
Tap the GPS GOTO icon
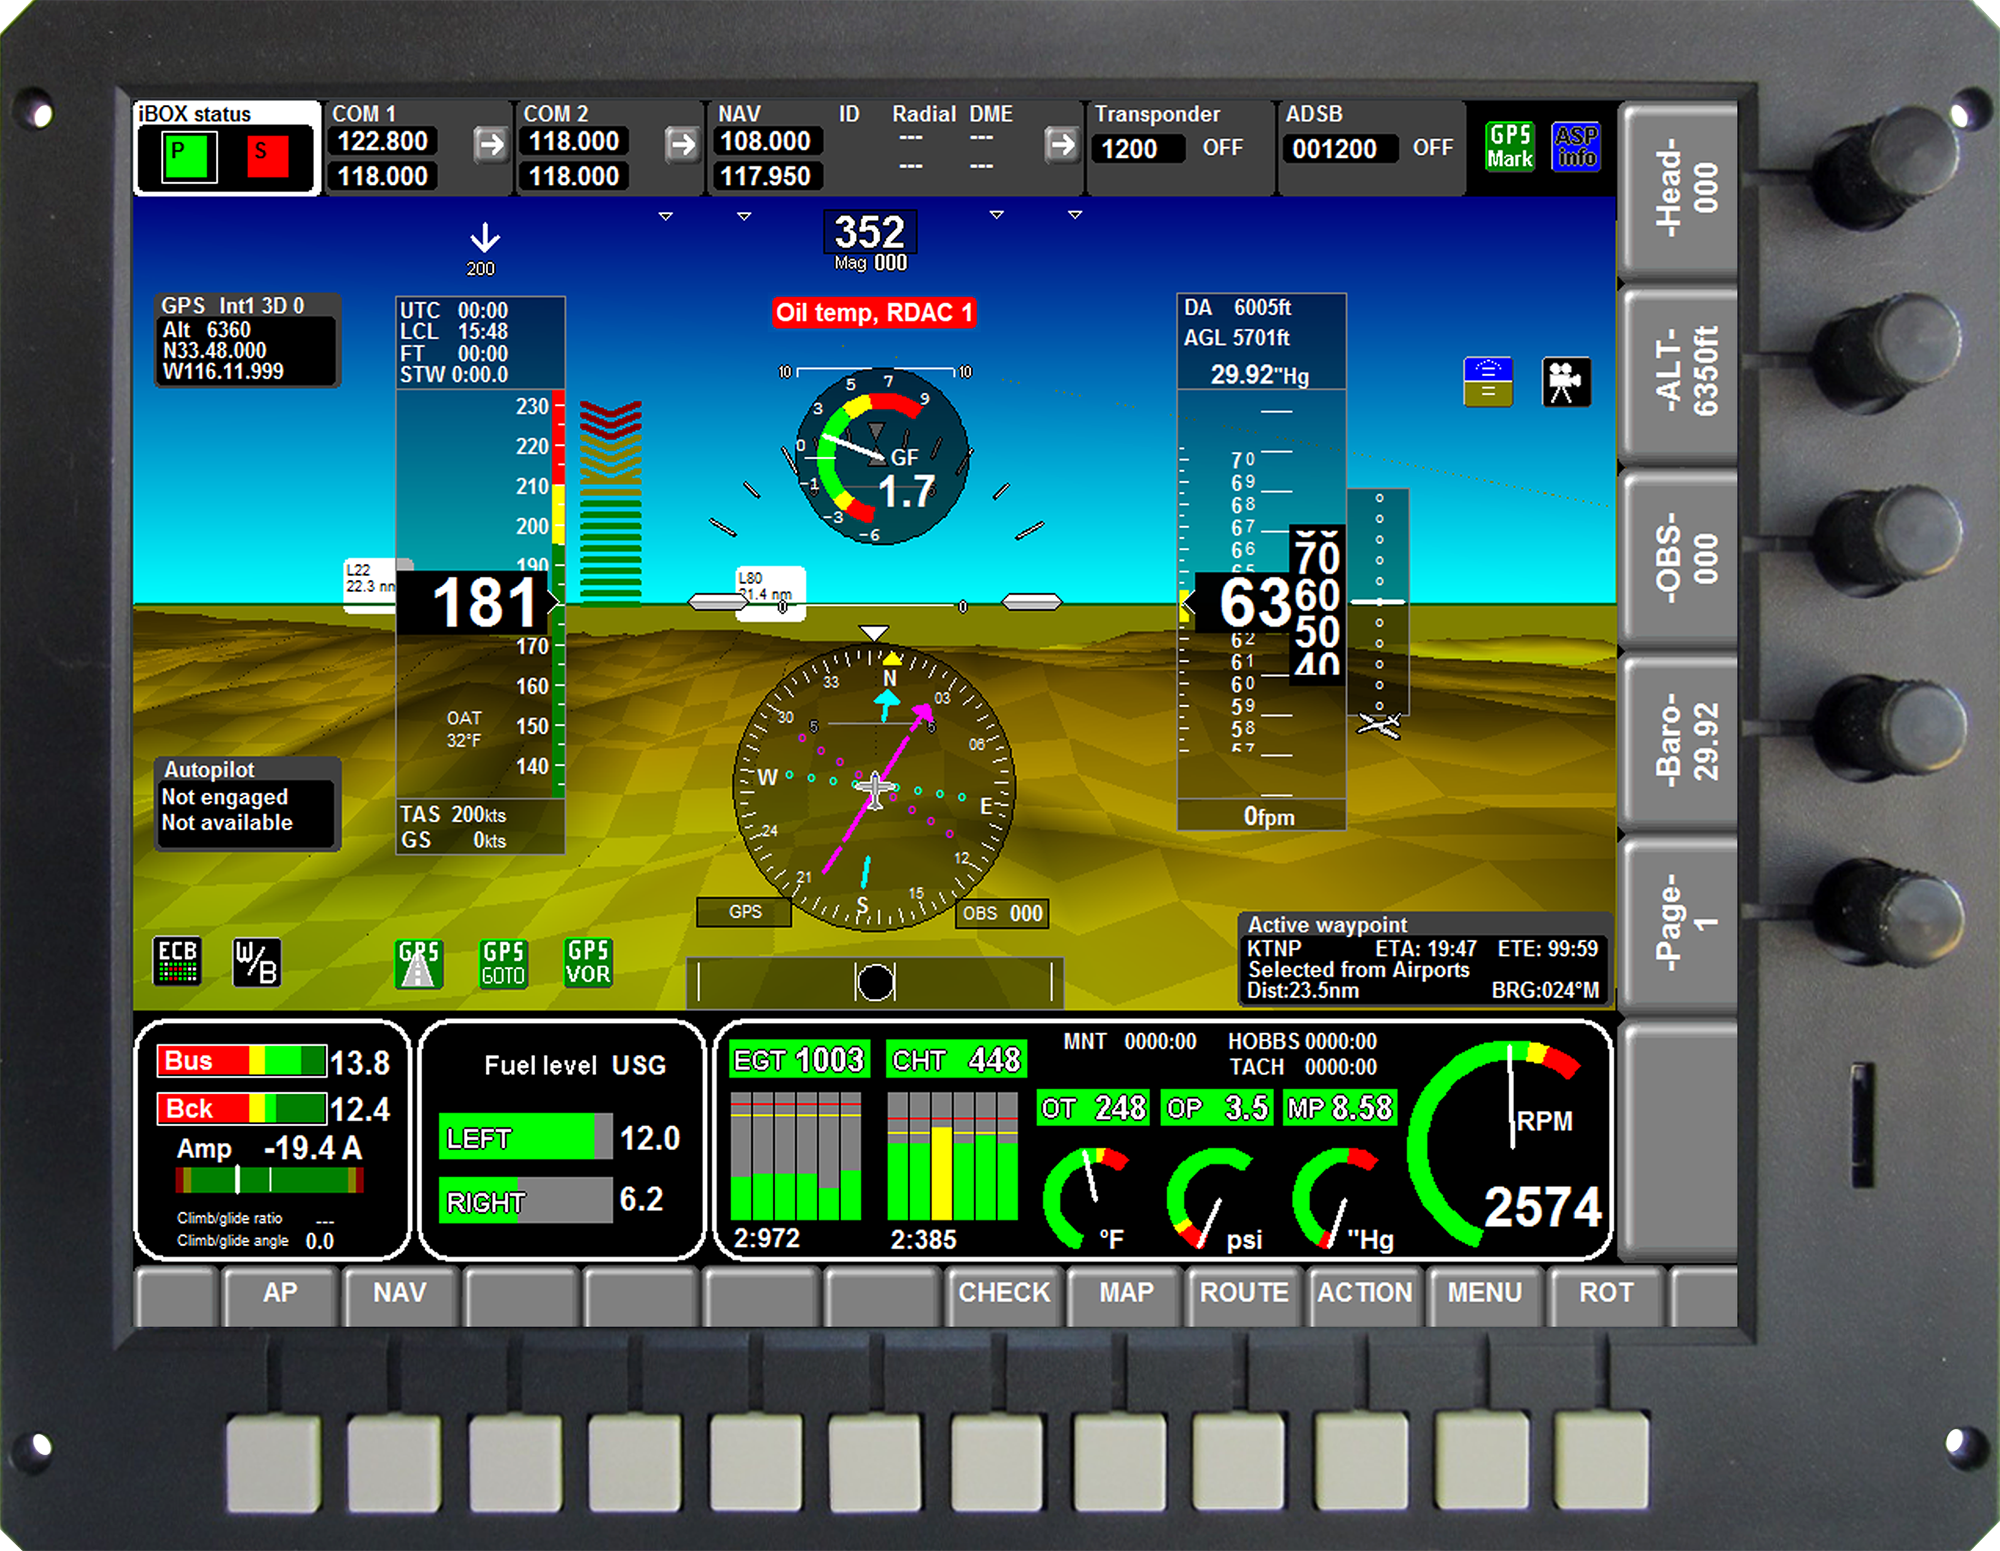(x=503, y=963)
